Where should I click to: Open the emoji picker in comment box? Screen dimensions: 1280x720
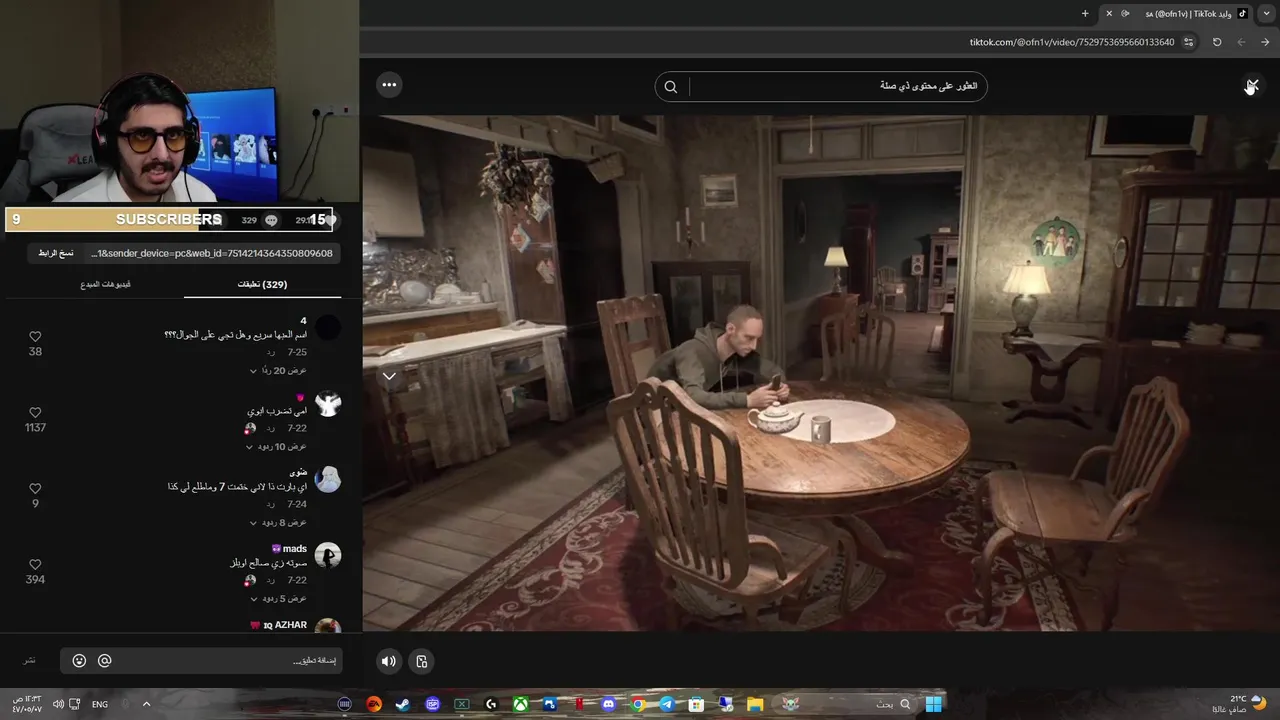pyautogui.click(x=79, y=661)
